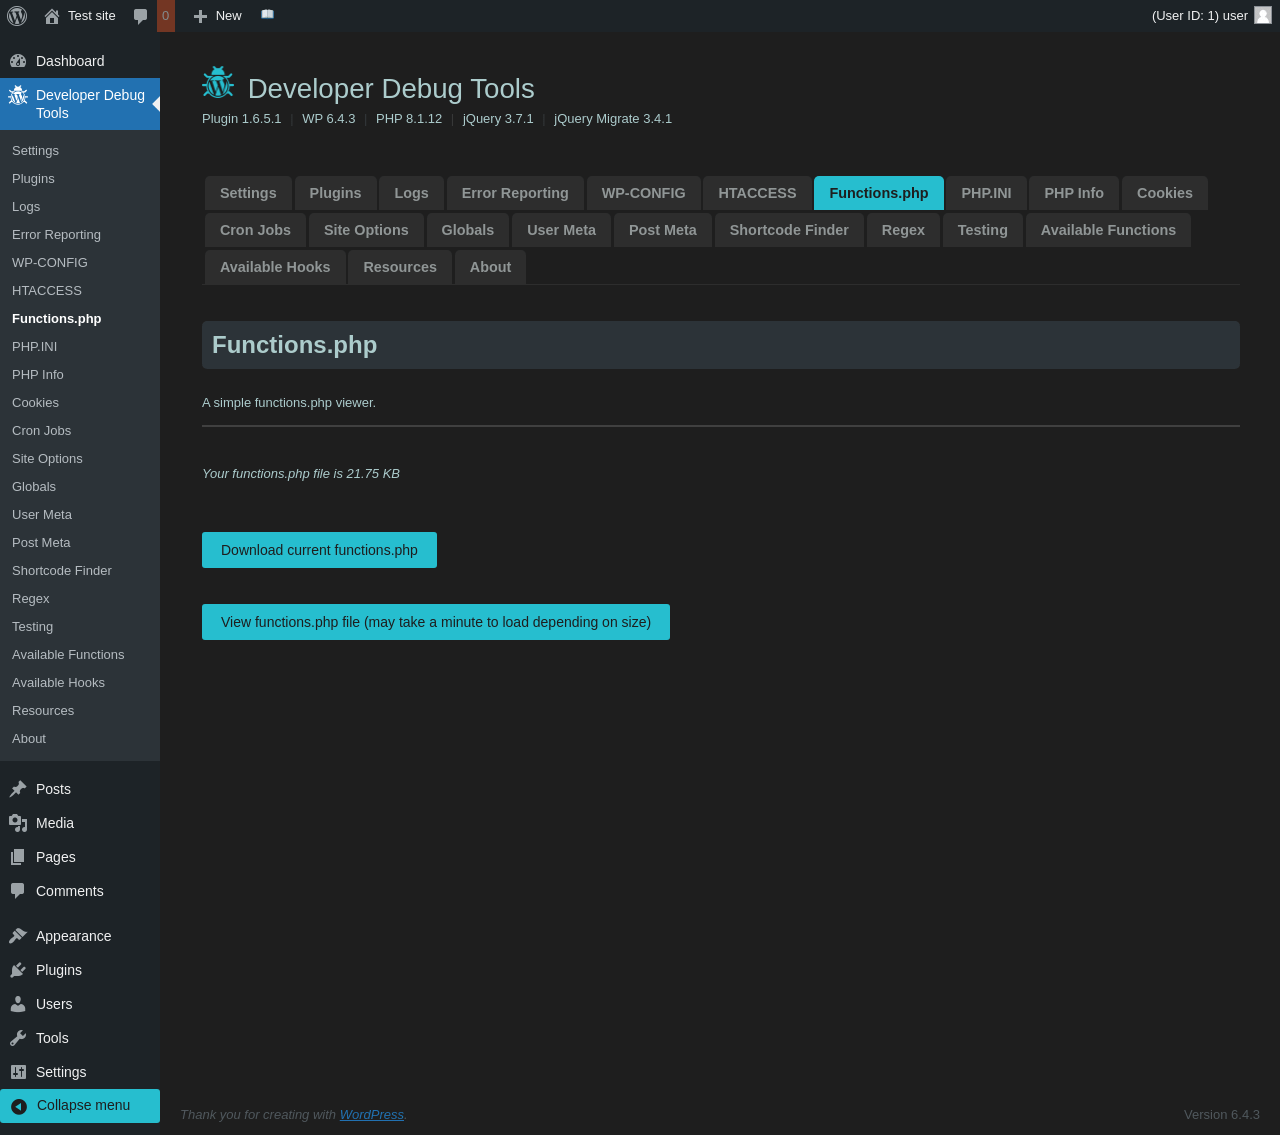
Task: Click the Dashboard gauge icon in sidebar
Action: (18, 61)
